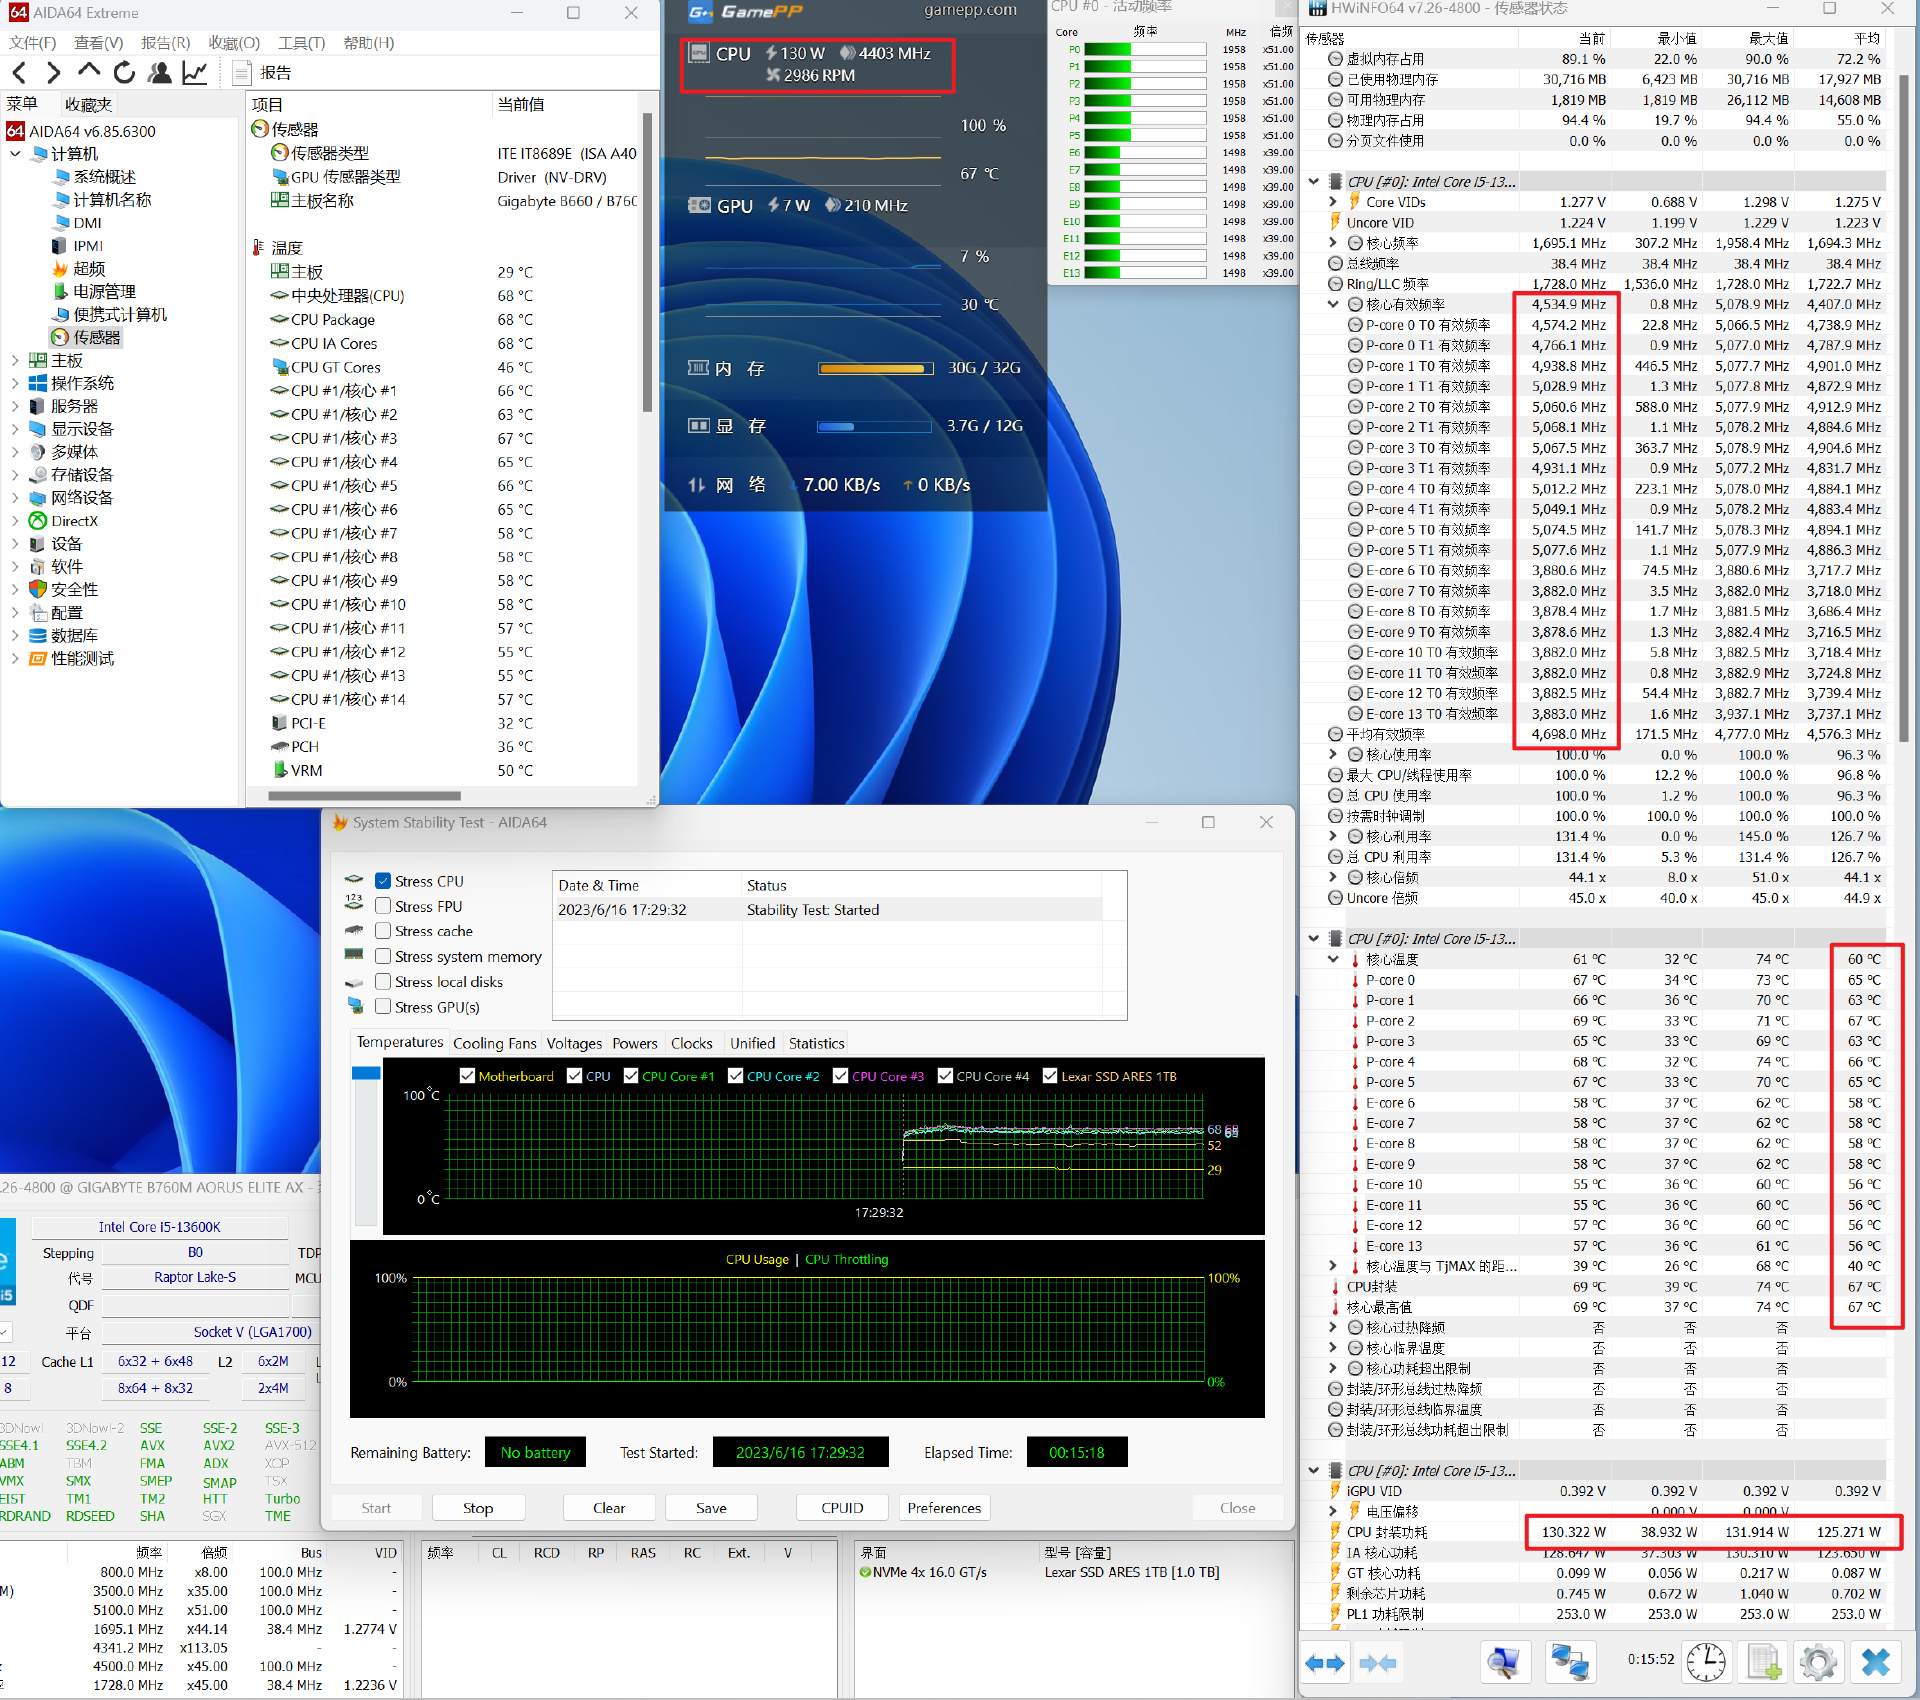Click the AIDA64 refresh toolbar icon
The image size is (1920, 1700).
click(124, 72)
